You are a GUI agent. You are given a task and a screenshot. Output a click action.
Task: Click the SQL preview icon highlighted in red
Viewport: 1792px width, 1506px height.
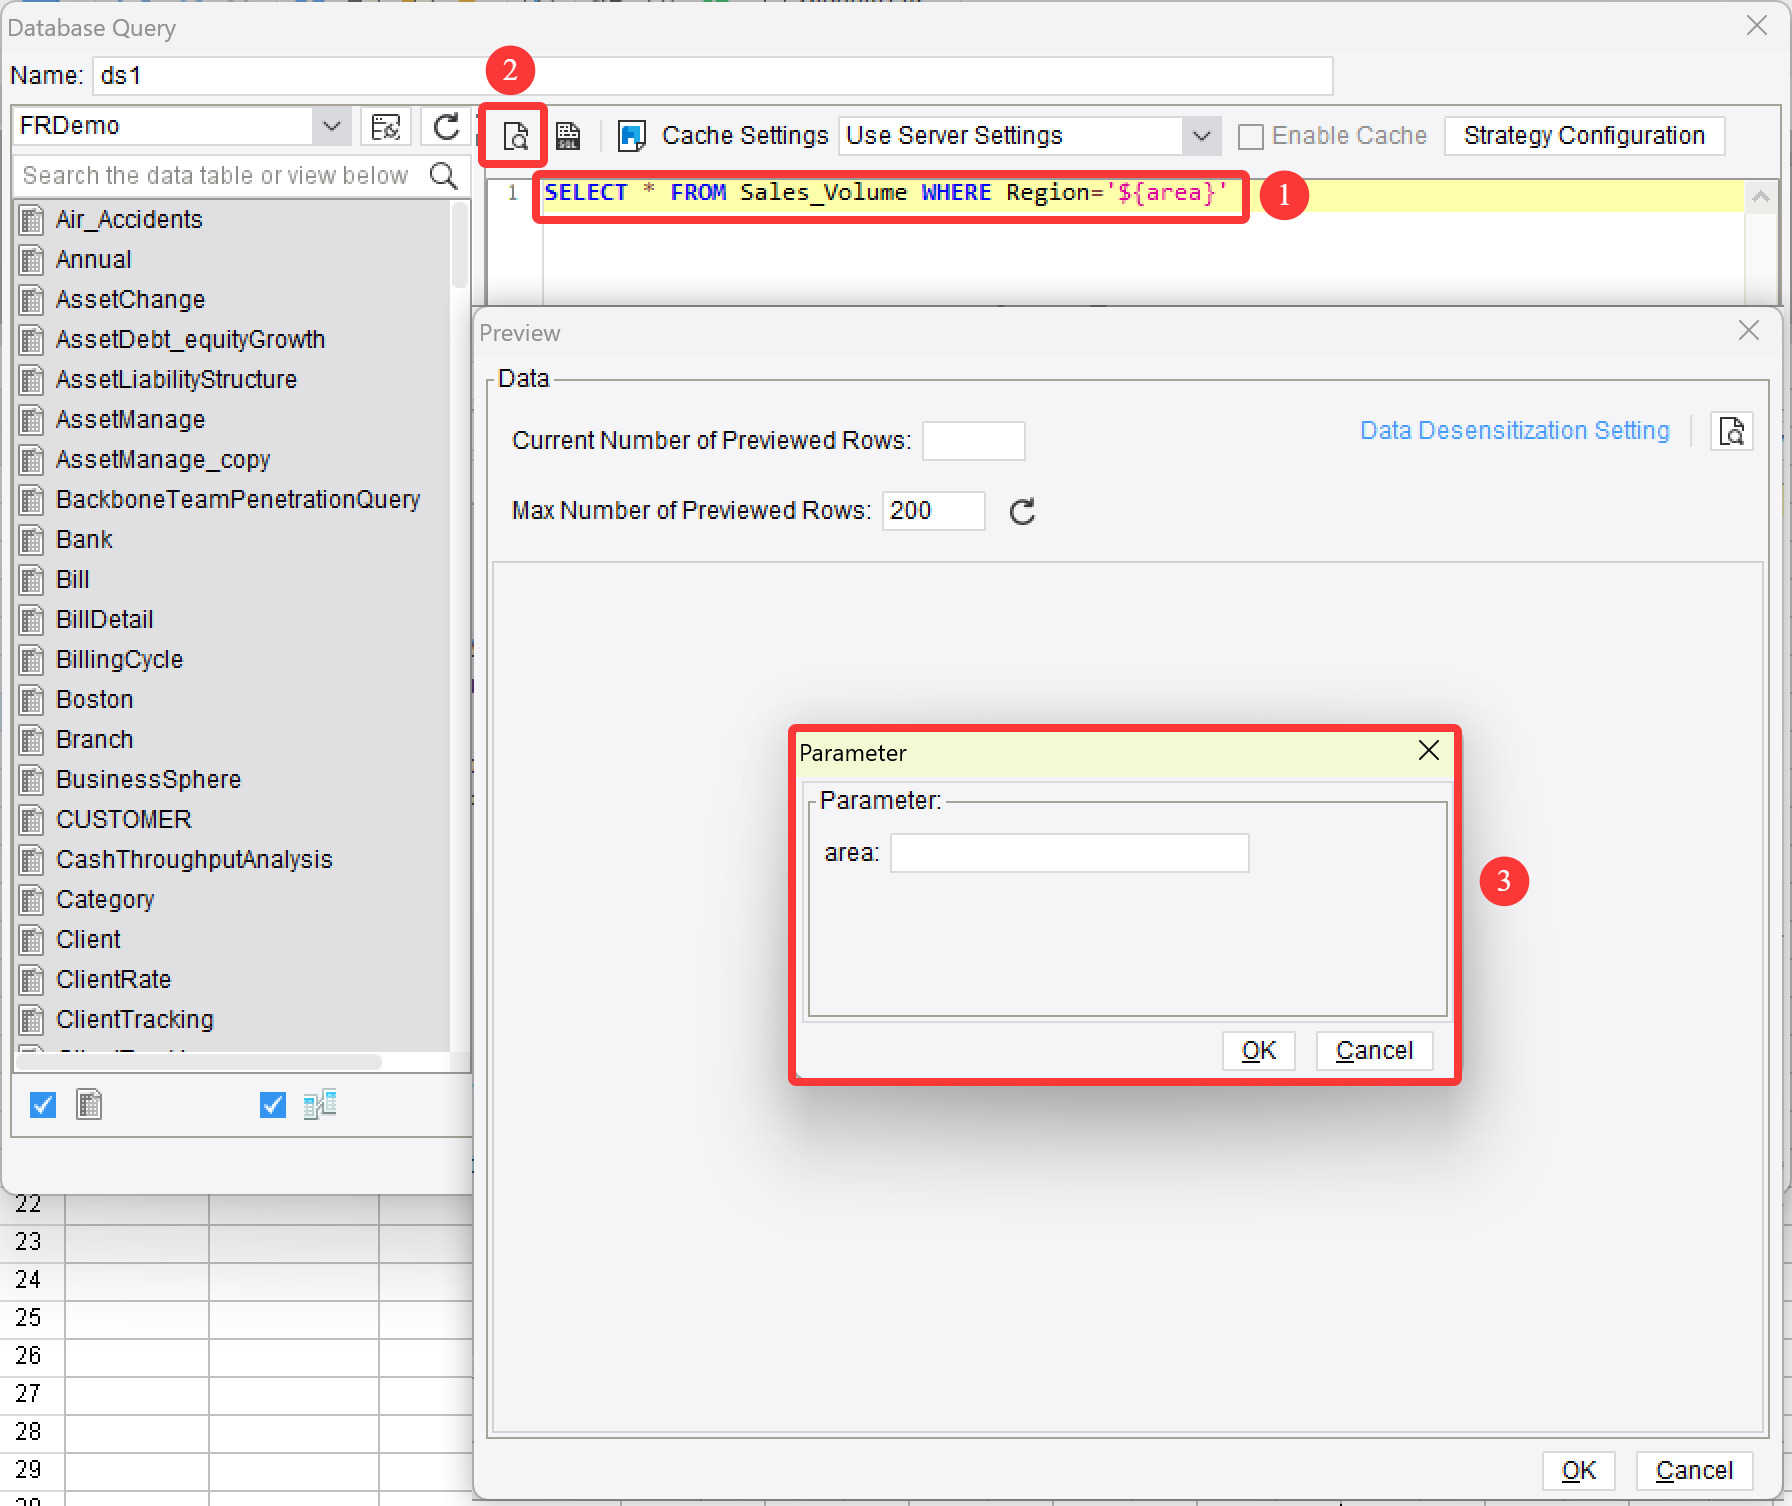click(x=512, y=135)
